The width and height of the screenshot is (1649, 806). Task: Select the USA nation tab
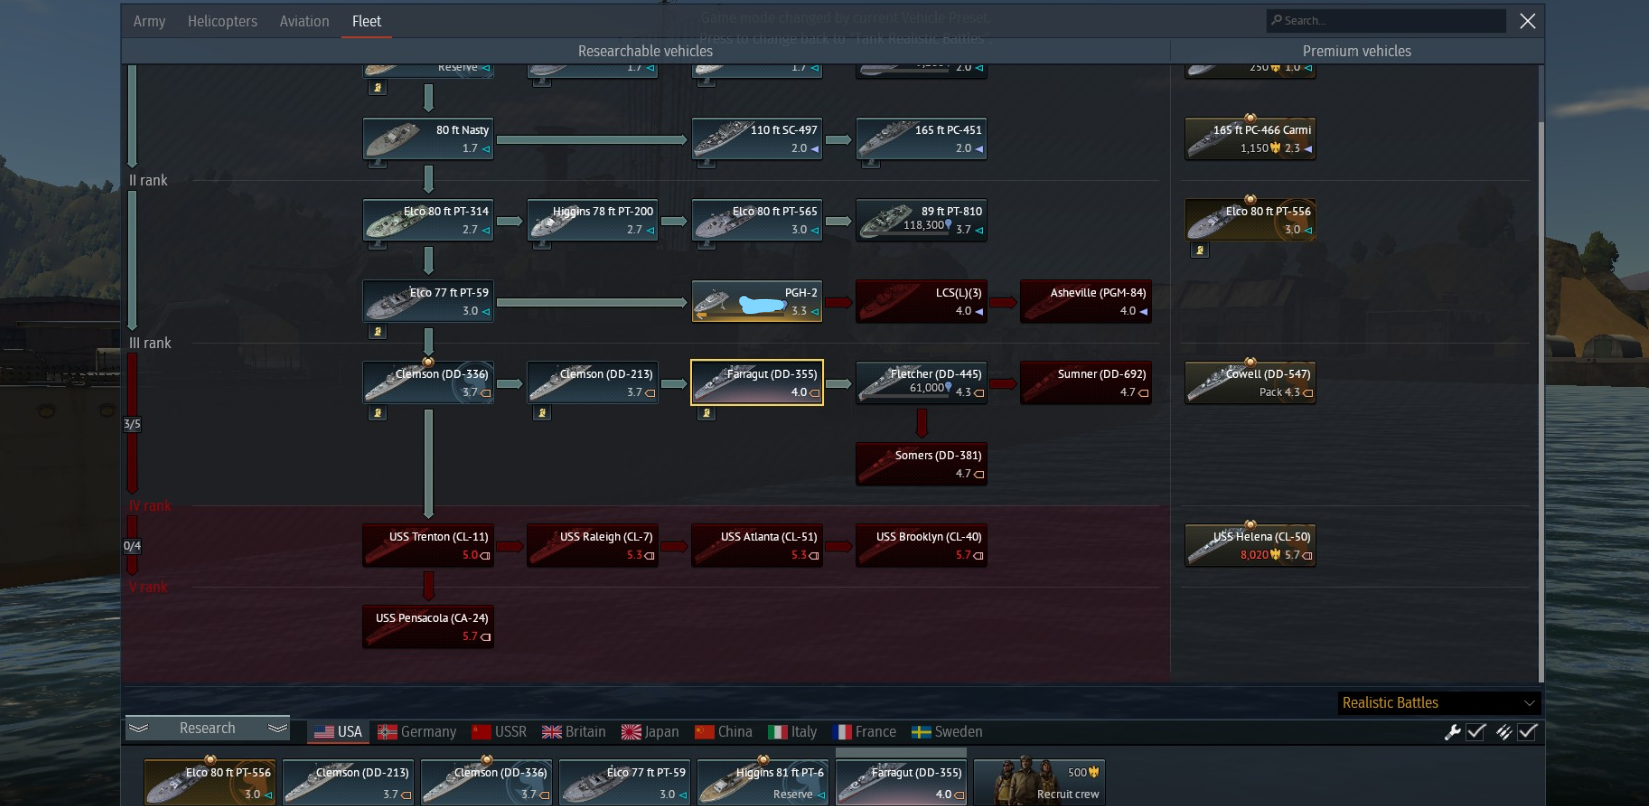coord(338,732)
